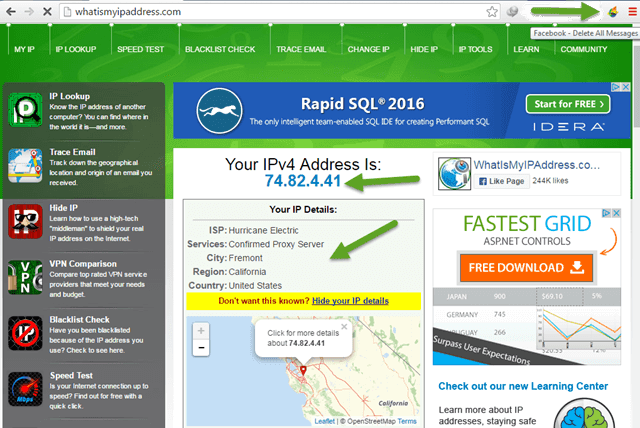Click the IP Lookup sidebar heading
Screen dimensions: 640x428
[69, 96]
